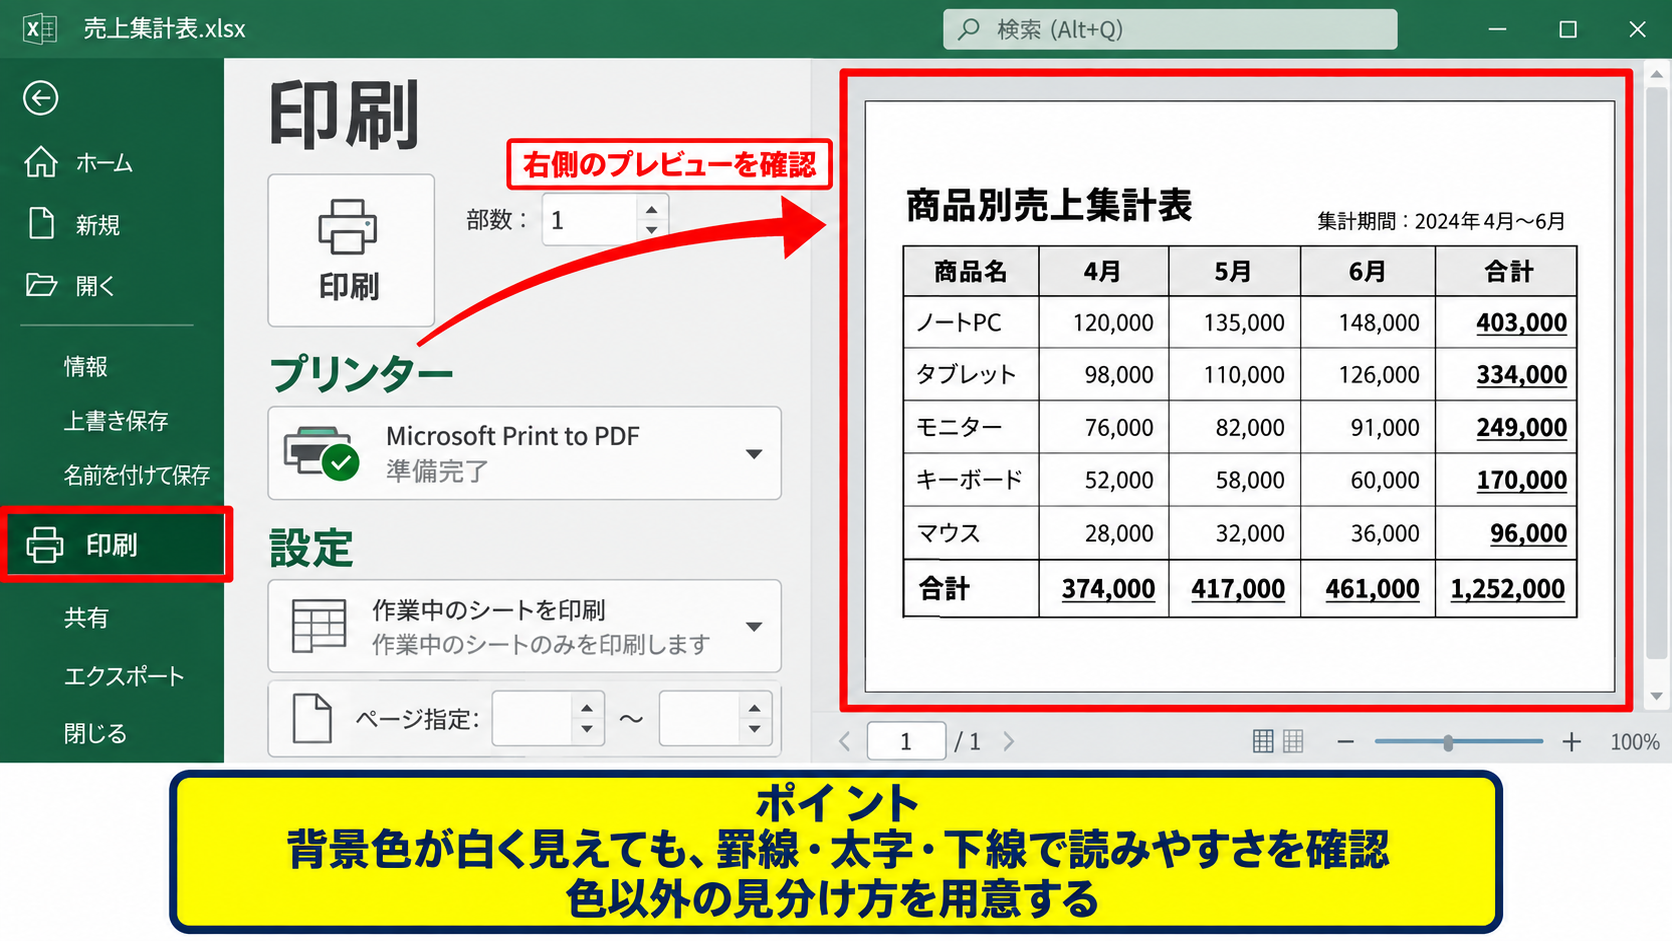The height and width of the screenshot is (941, 1672).
Task: Click the sheet grid icon in settings
Action: point(319,626)
